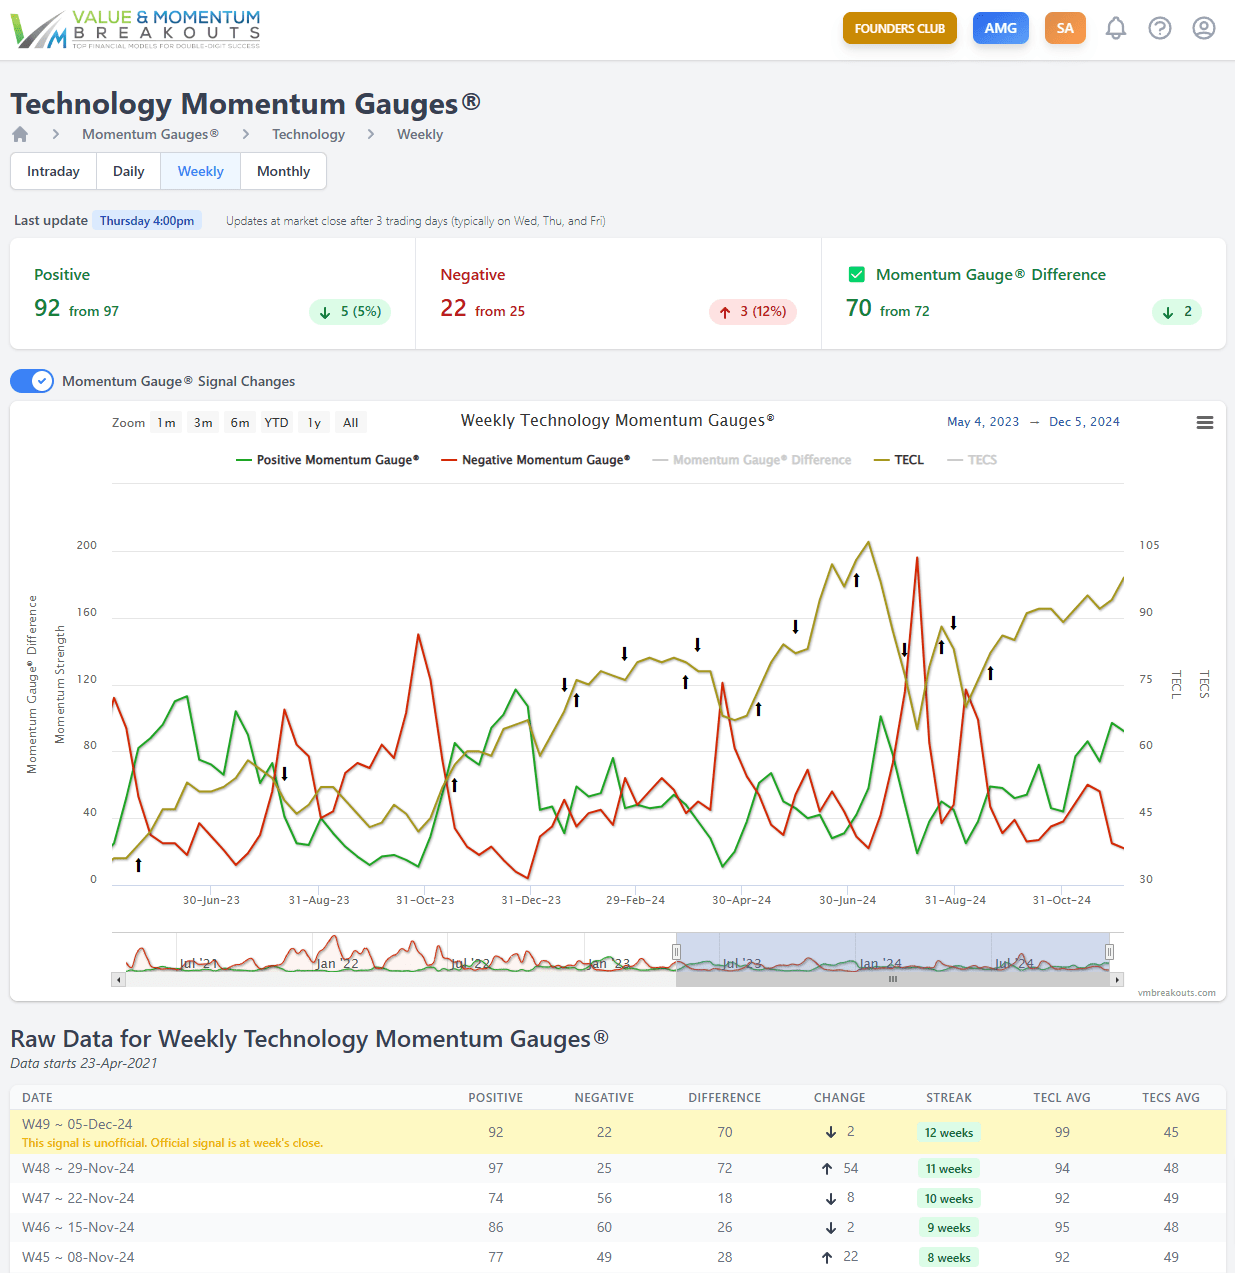Set chart zoom to YTD

pyautogui.click(x=276, y=423)
